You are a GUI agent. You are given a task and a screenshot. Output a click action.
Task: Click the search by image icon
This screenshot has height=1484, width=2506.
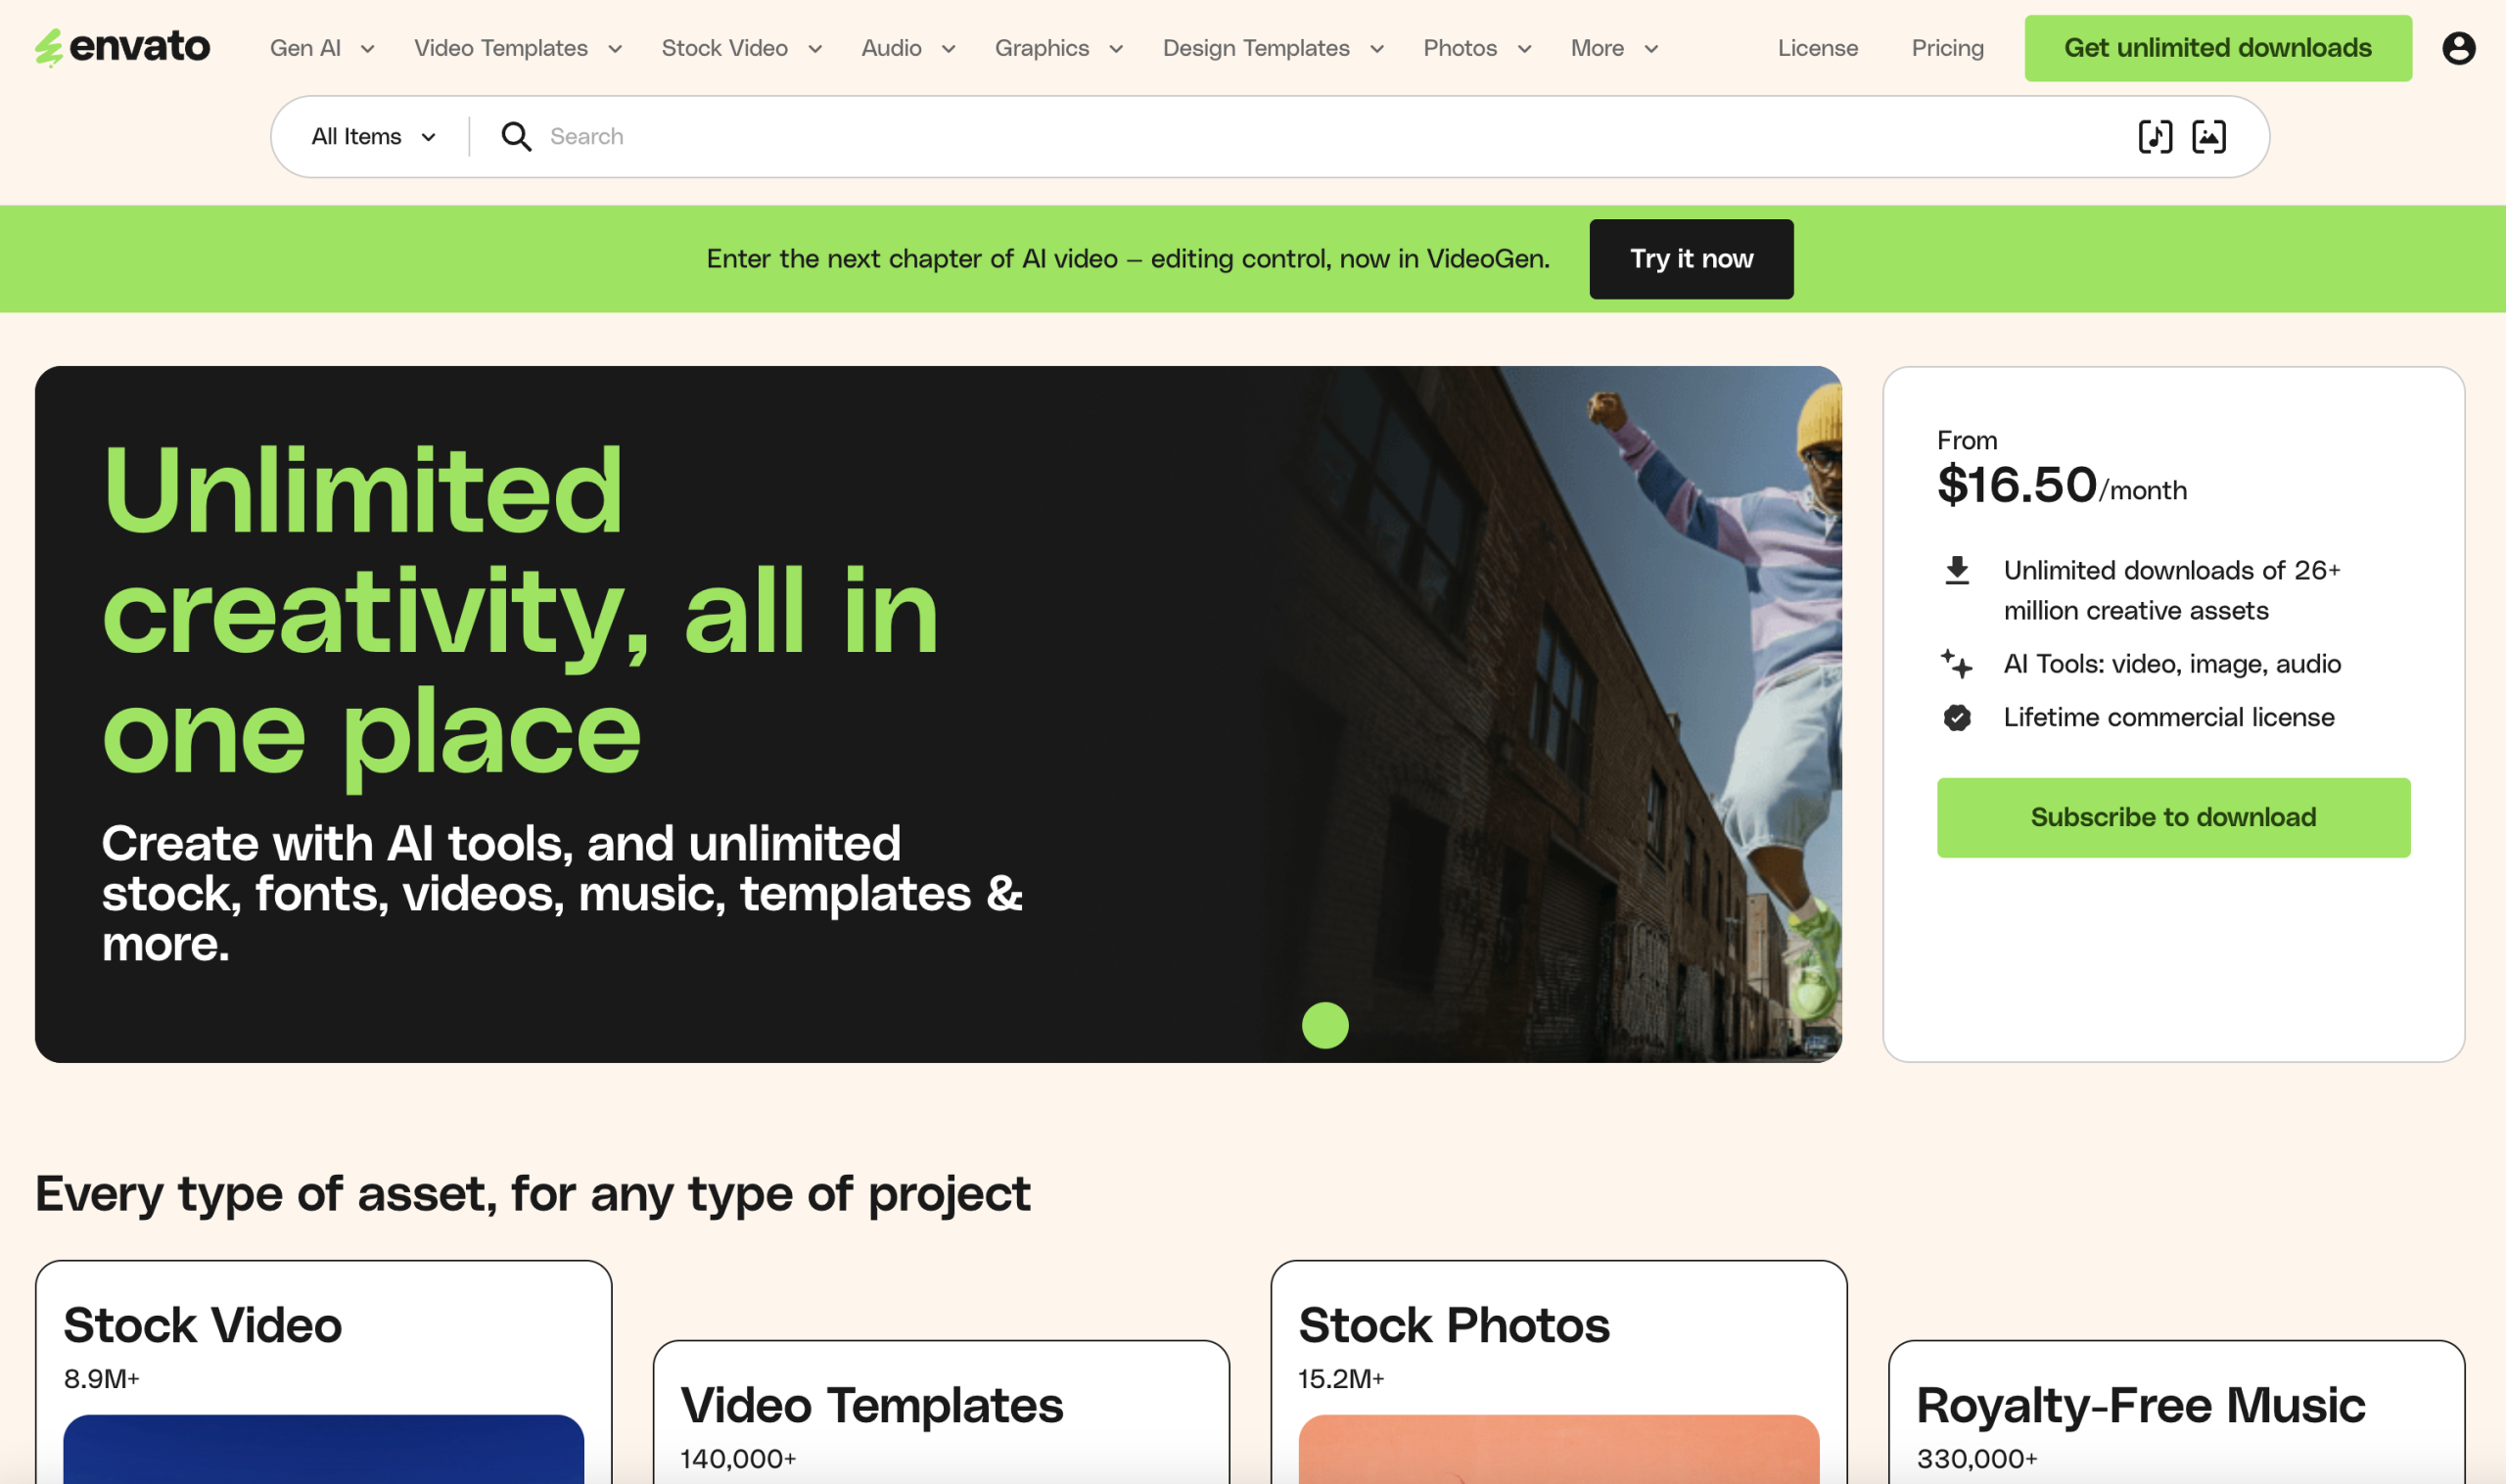(x=2208, y=137)
